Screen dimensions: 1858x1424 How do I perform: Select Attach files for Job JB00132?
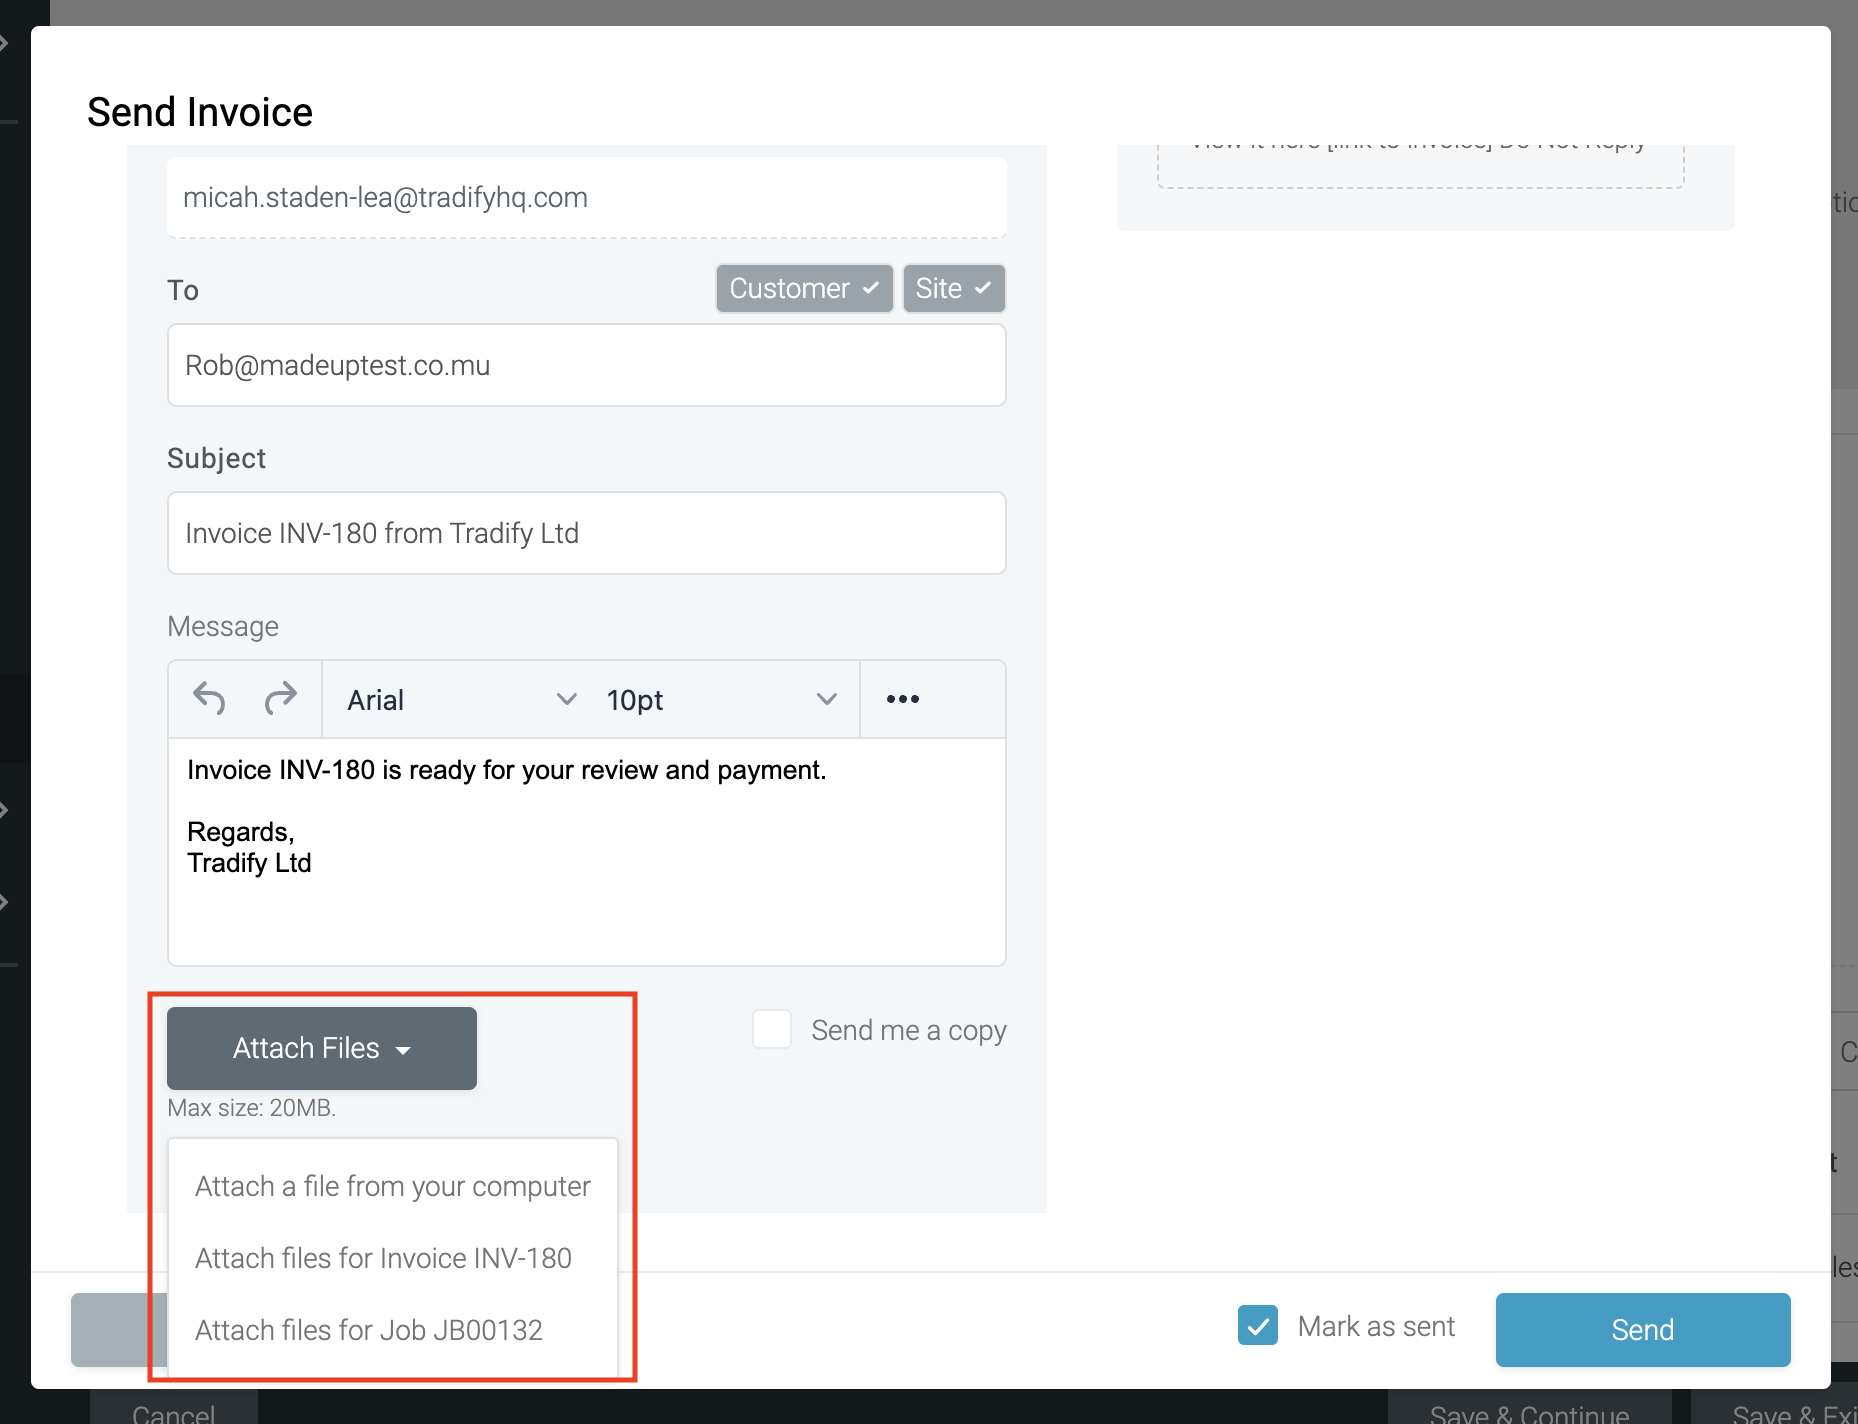pyautogui.click(x=368, y=1330)
